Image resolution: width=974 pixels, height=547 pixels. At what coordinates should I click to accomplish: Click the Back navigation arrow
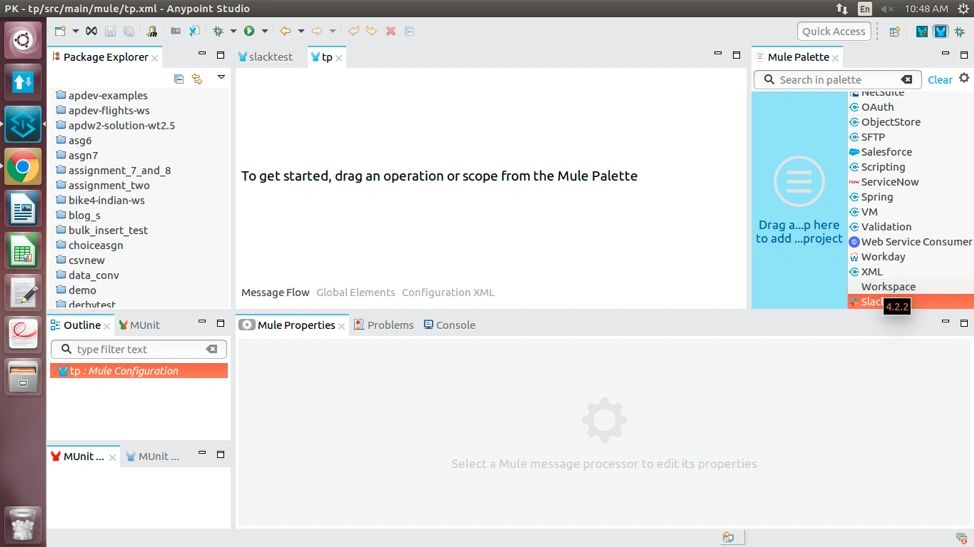point(285,31)
